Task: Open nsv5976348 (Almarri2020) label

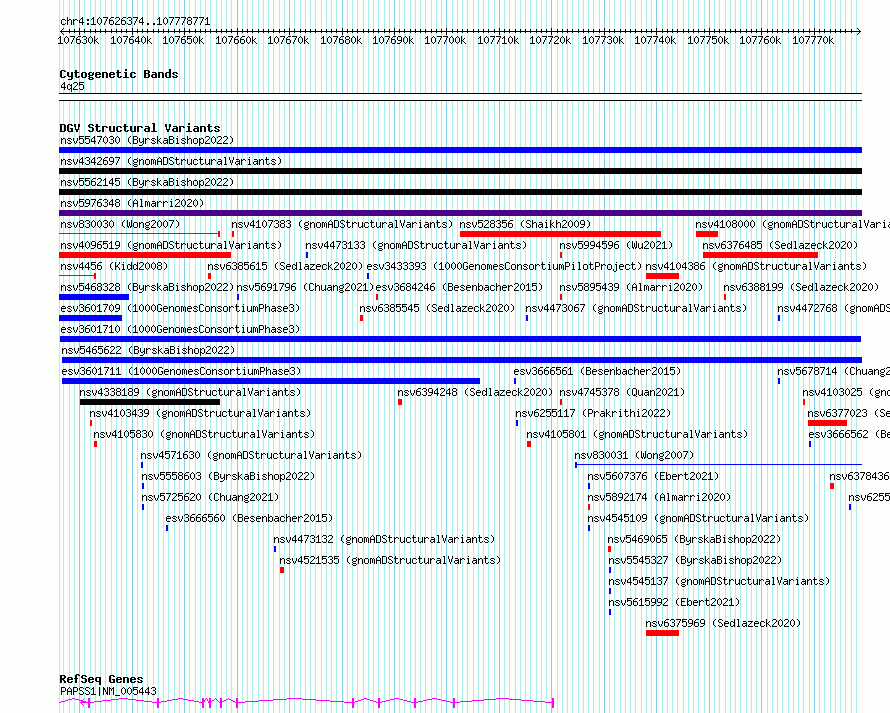Action: (132, 203)
